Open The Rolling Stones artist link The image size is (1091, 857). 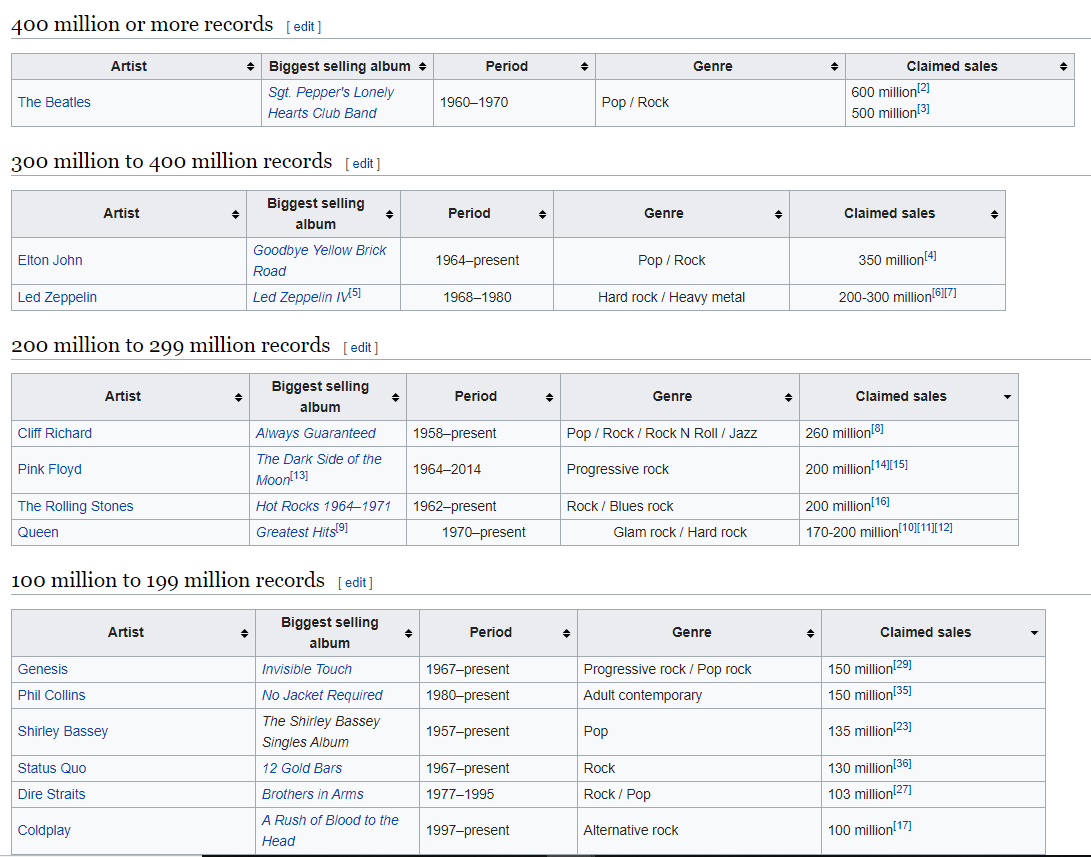75,506
